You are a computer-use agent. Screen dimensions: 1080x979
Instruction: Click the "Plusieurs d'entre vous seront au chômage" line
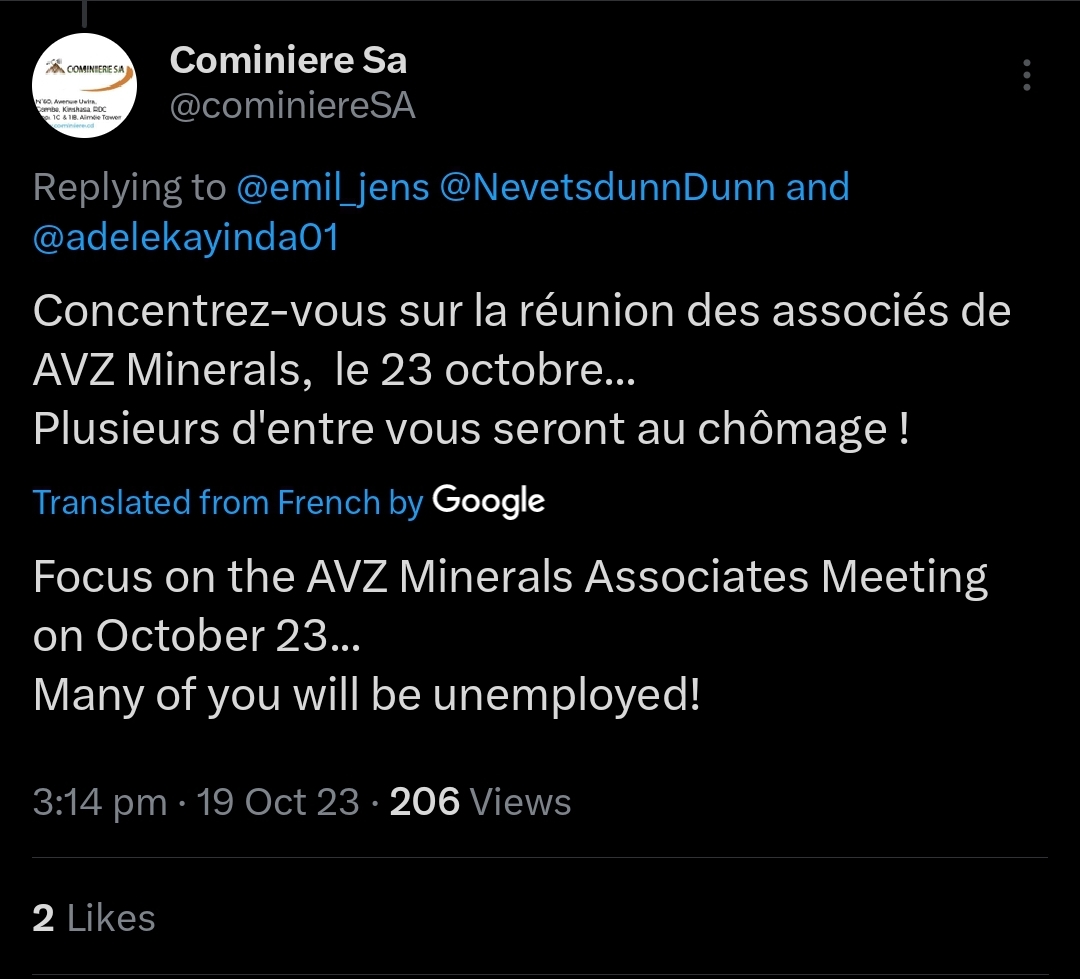coord(471,429)
